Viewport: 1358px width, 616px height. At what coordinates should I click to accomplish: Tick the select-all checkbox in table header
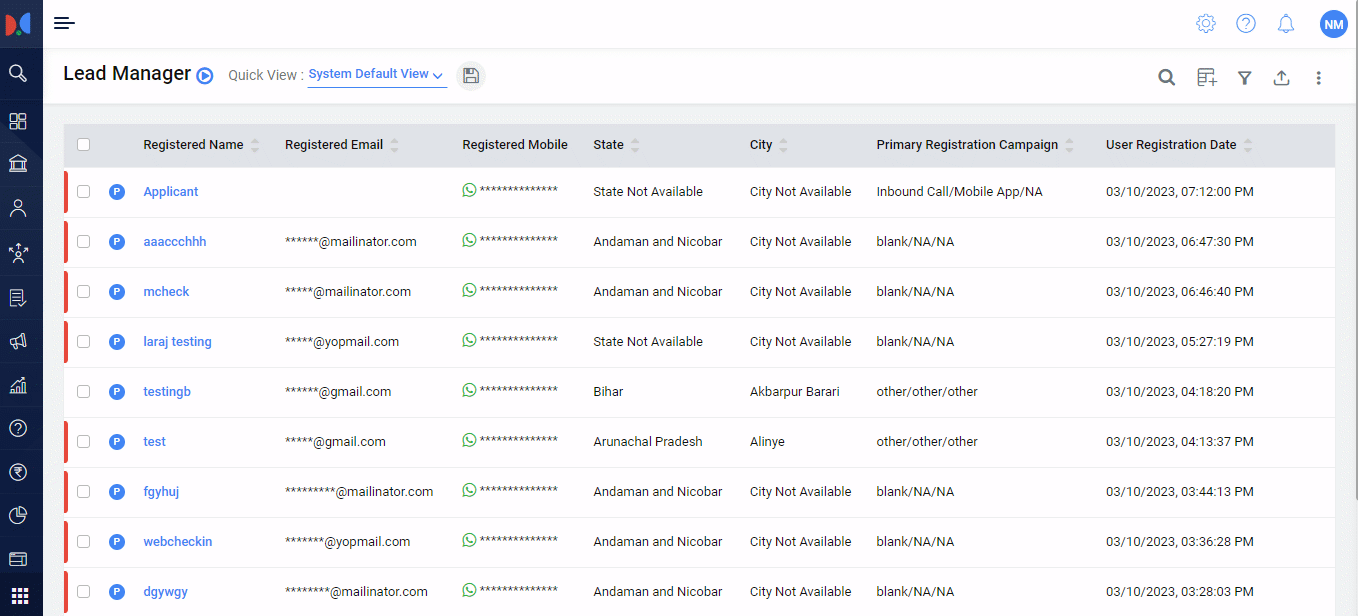[x=84, y=145]
